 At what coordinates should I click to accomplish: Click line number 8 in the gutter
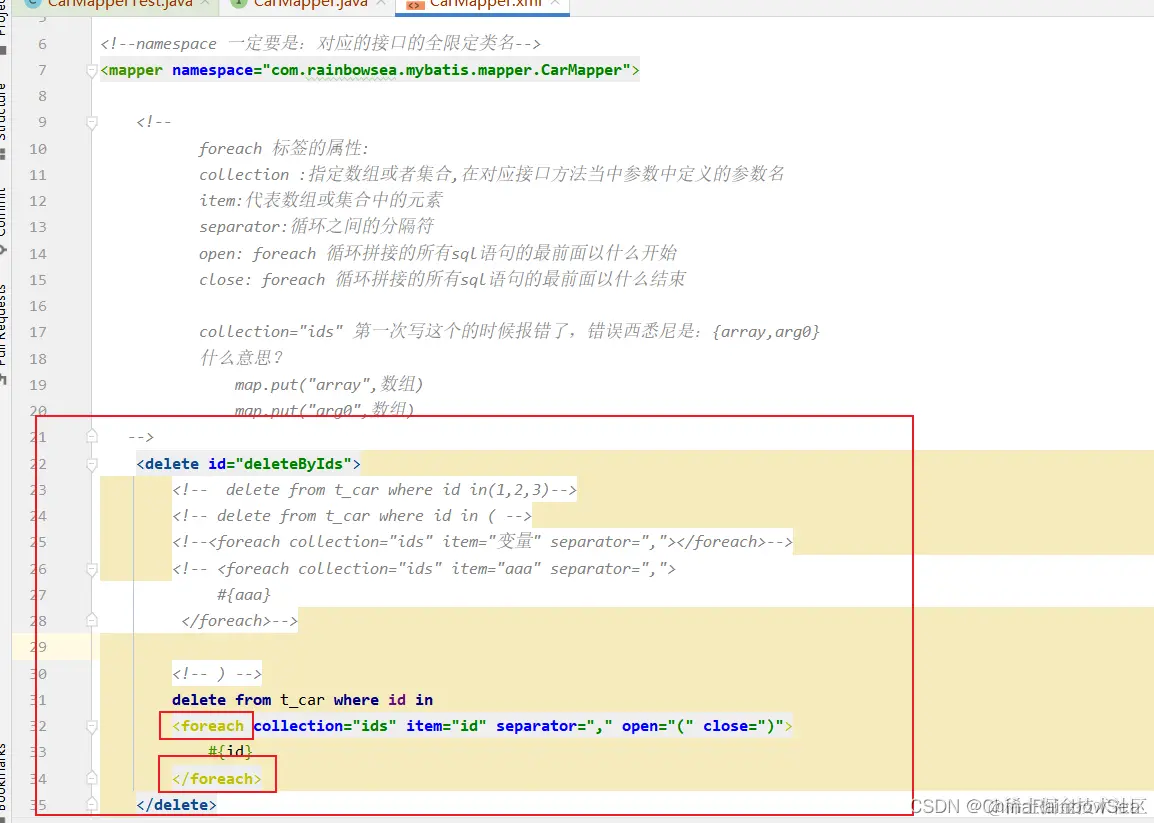click(x=42, y=96)
